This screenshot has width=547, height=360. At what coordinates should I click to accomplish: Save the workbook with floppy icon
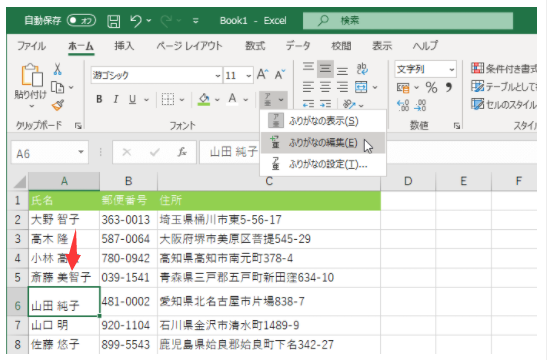(x=113, y=21)
